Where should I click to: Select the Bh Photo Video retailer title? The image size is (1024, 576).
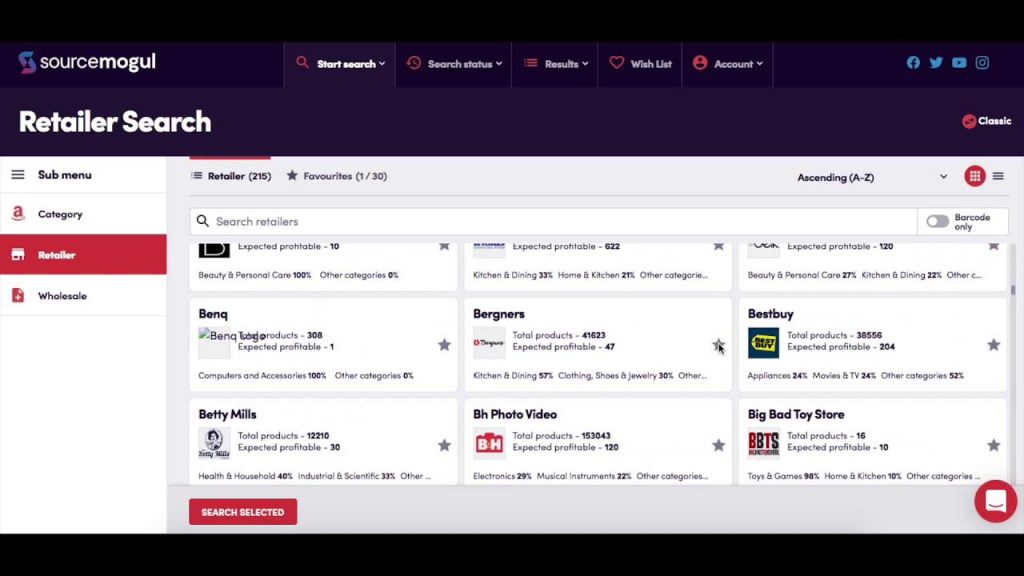click(x=515, y=415)
